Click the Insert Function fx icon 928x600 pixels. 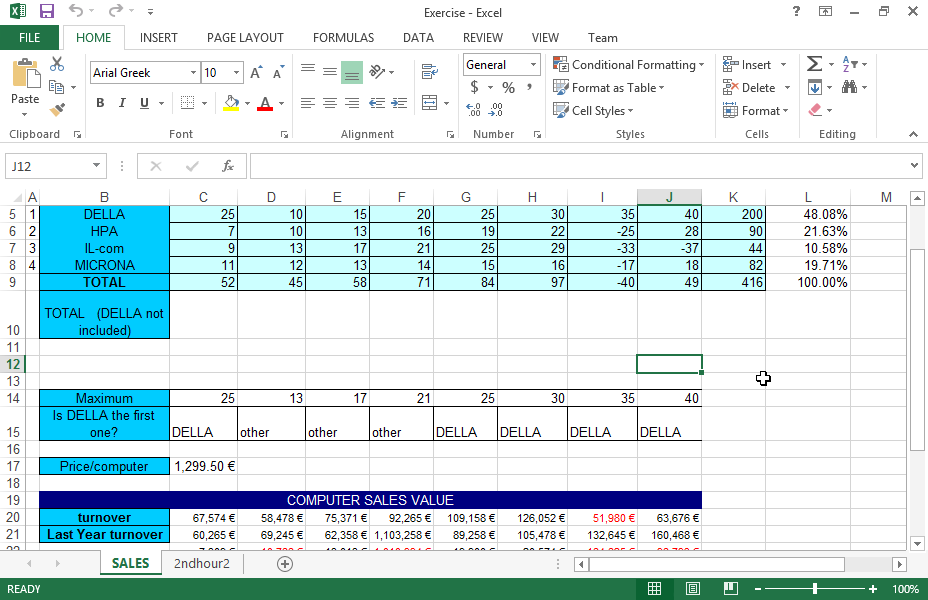click(228, 166)
